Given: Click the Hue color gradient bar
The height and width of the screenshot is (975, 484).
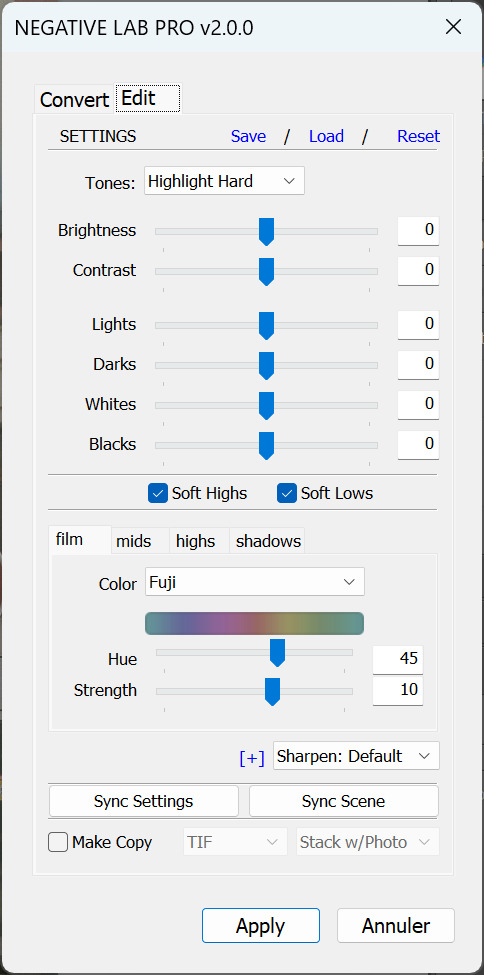Looking at the screenshot, I should coord(254,623).
